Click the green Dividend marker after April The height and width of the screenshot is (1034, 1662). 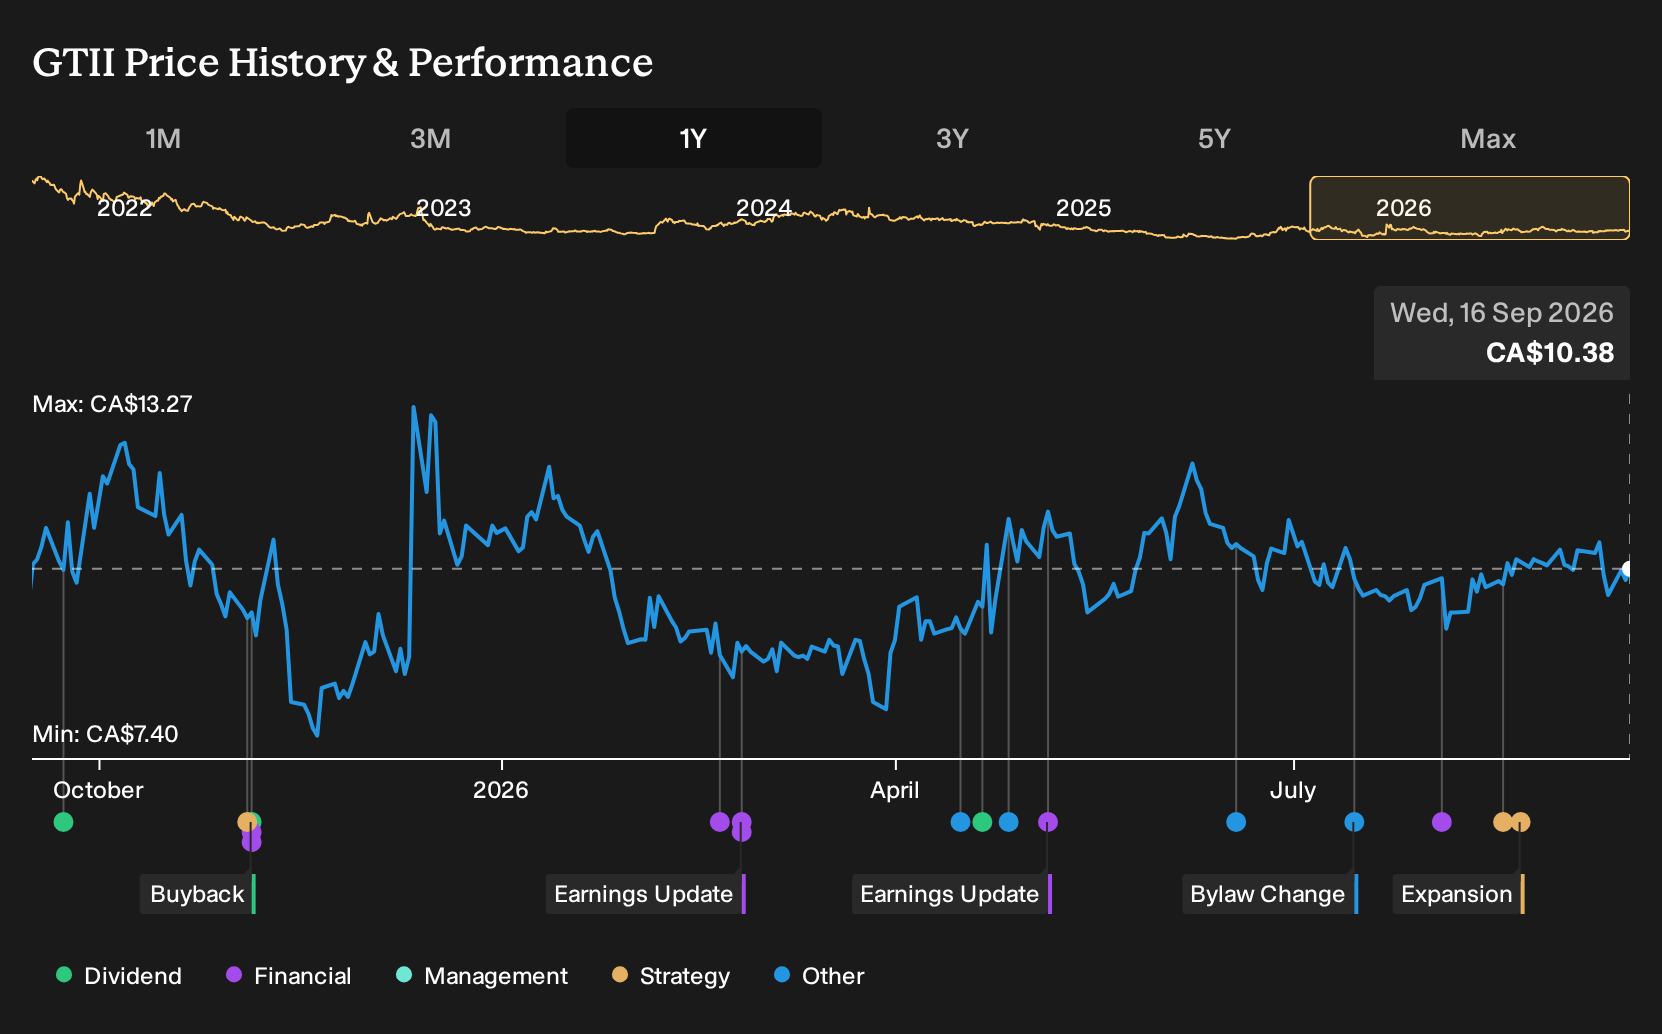click(x=982, y=822)
